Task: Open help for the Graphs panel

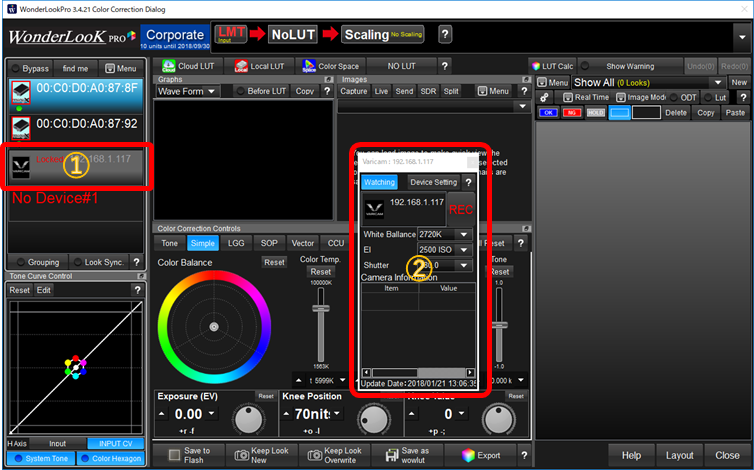Action: (x=327, y=91)
